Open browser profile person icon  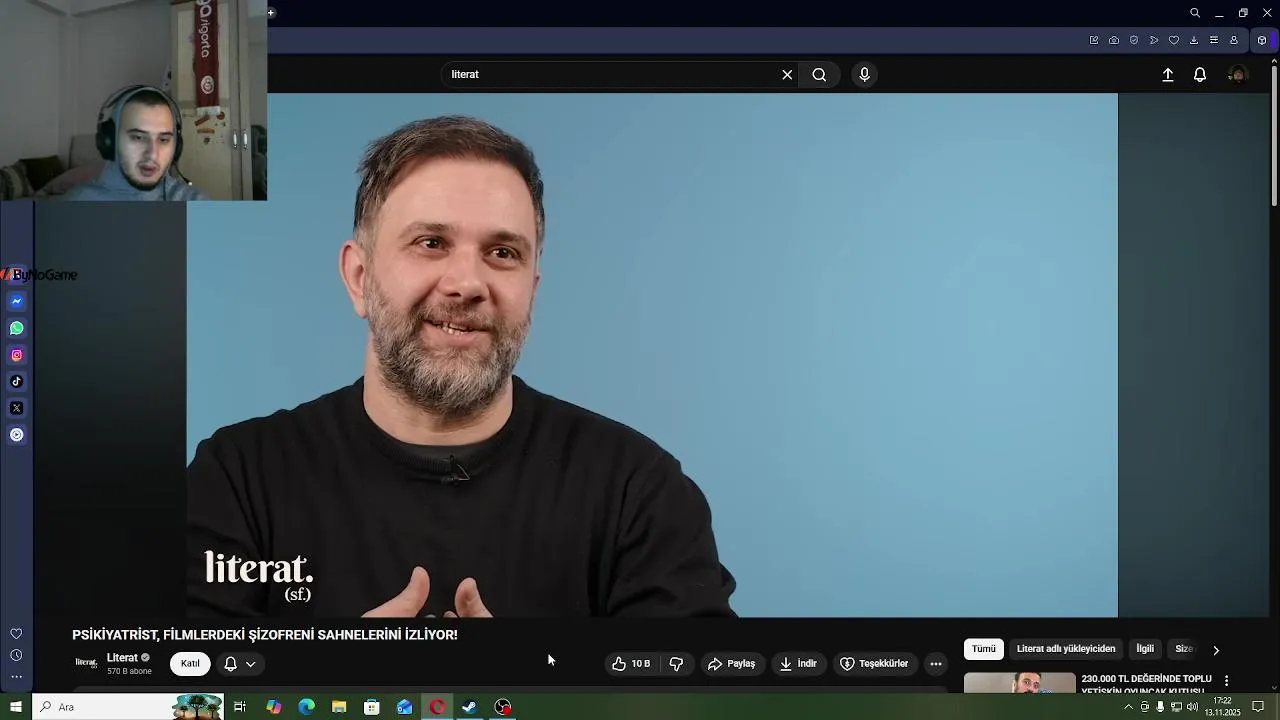(1234, 40)
